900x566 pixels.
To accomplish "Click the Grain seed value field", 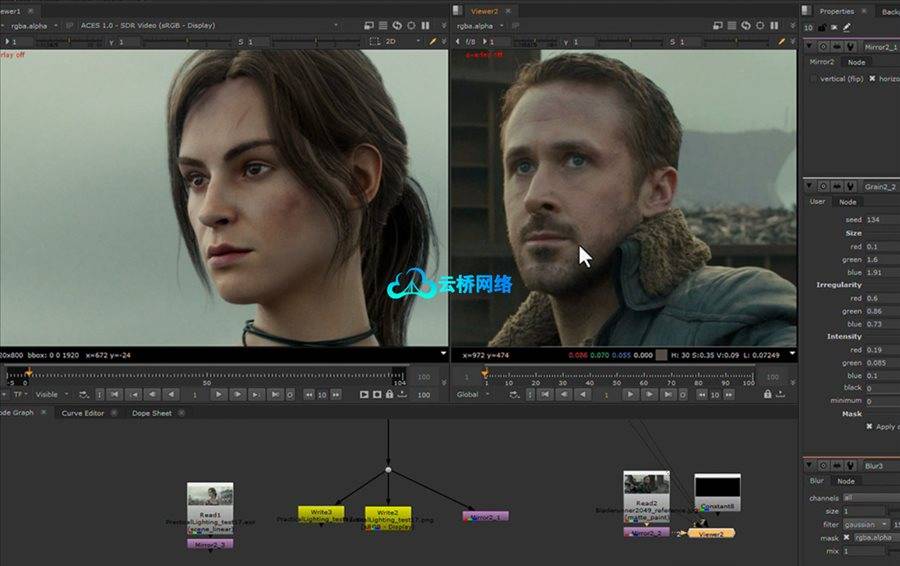I will 880,219.
